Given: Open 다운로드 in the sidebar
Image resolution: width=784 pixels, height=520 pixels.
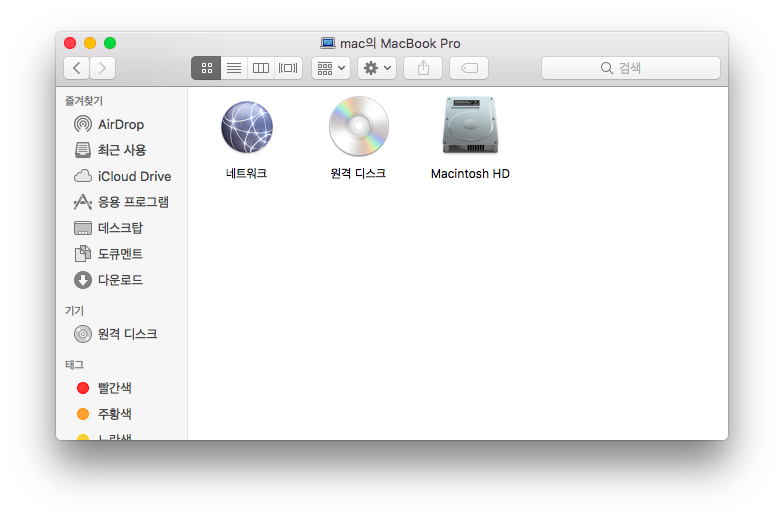Looking at the screenshot, I should [x=122, y=280].
